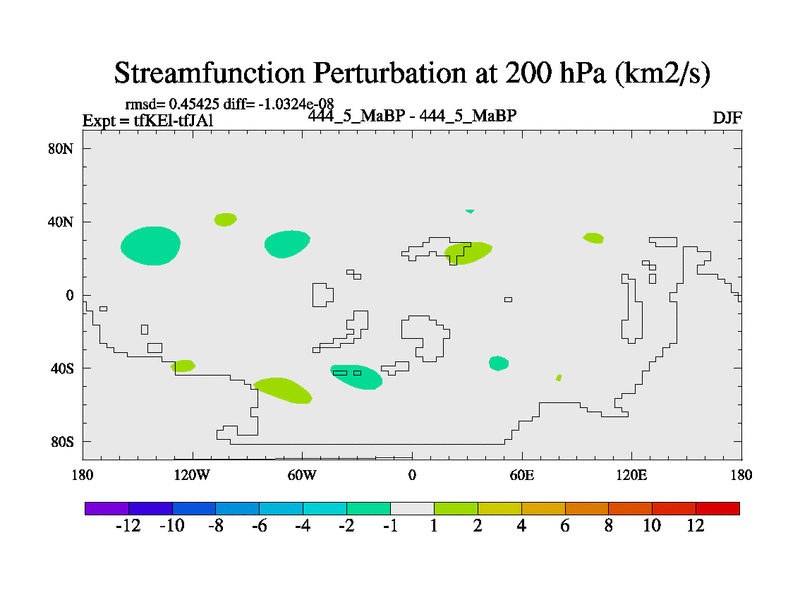This screenshot has width=800, height=600.
Task: Click the violet colorbar swatch below -12
Action: pos(107,508)
